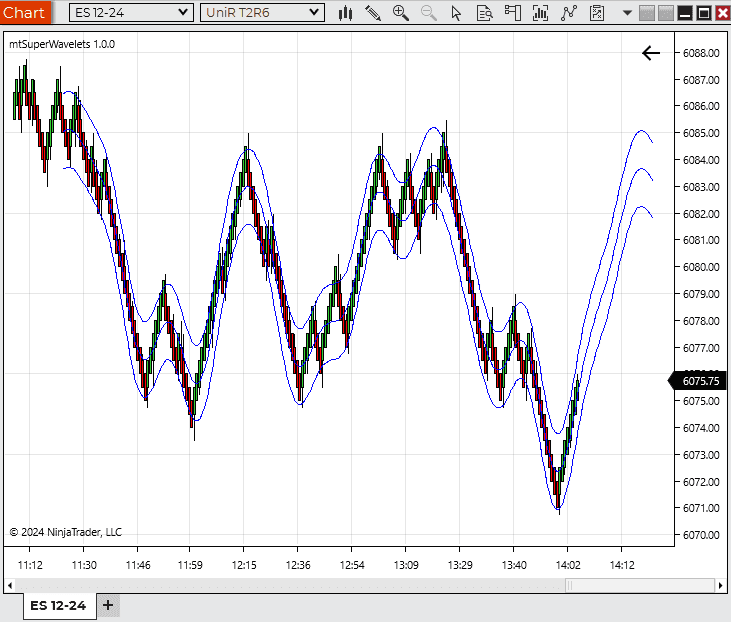731x622 pixels.
Task: Click the 11:46 time axis label
Action: pyautogui.click(x=138, y=565)
